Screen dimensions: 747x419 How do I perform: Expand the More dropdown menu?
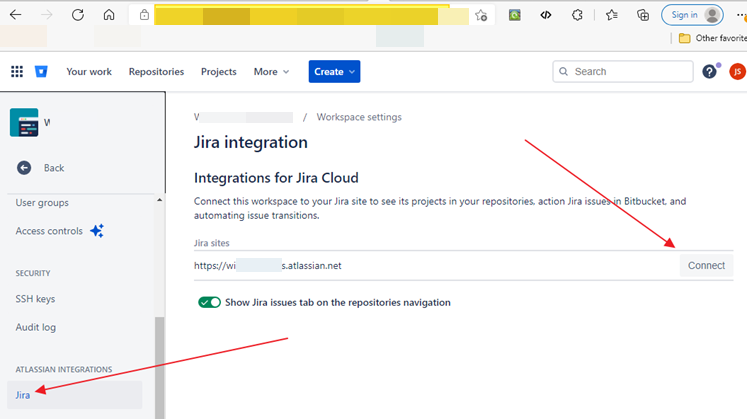(x=272, y=71)
